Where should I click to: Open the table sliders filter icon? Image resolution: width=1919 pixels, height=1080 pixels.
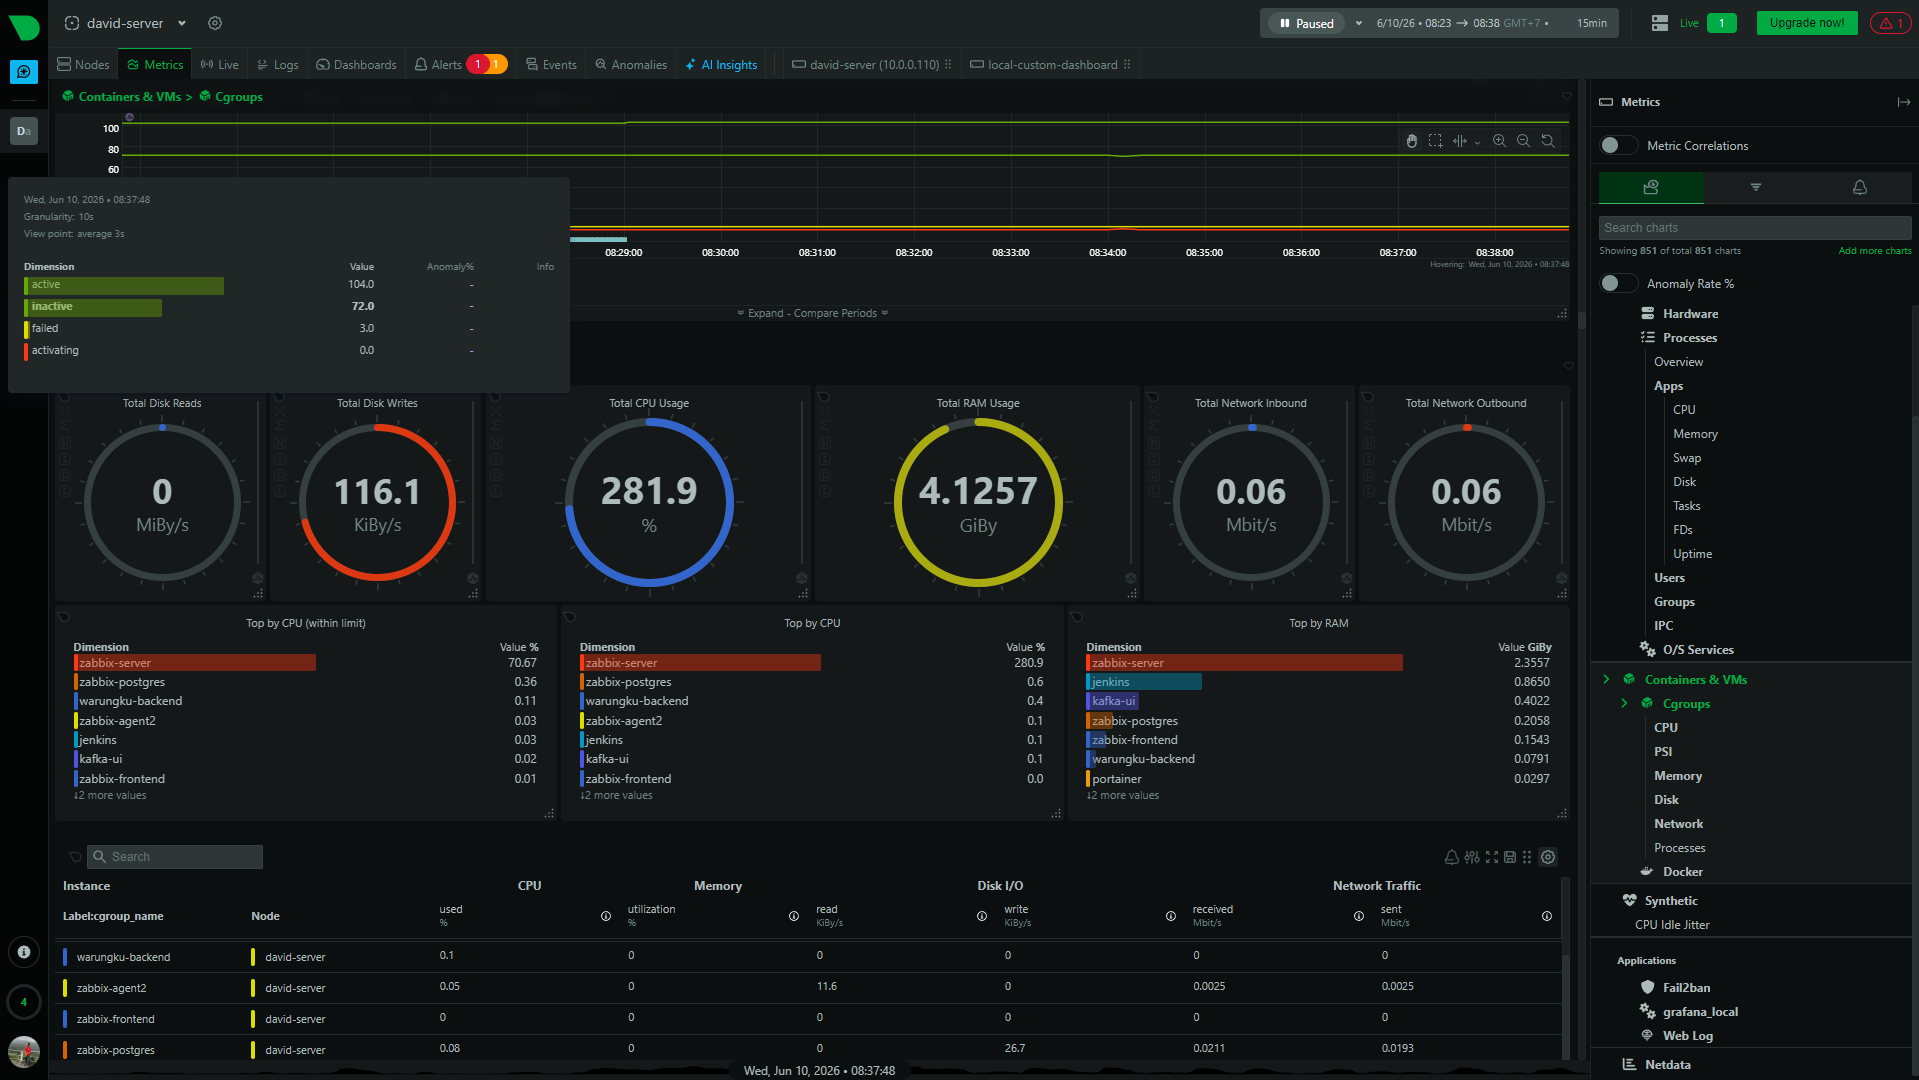(x=1471, y=857)
